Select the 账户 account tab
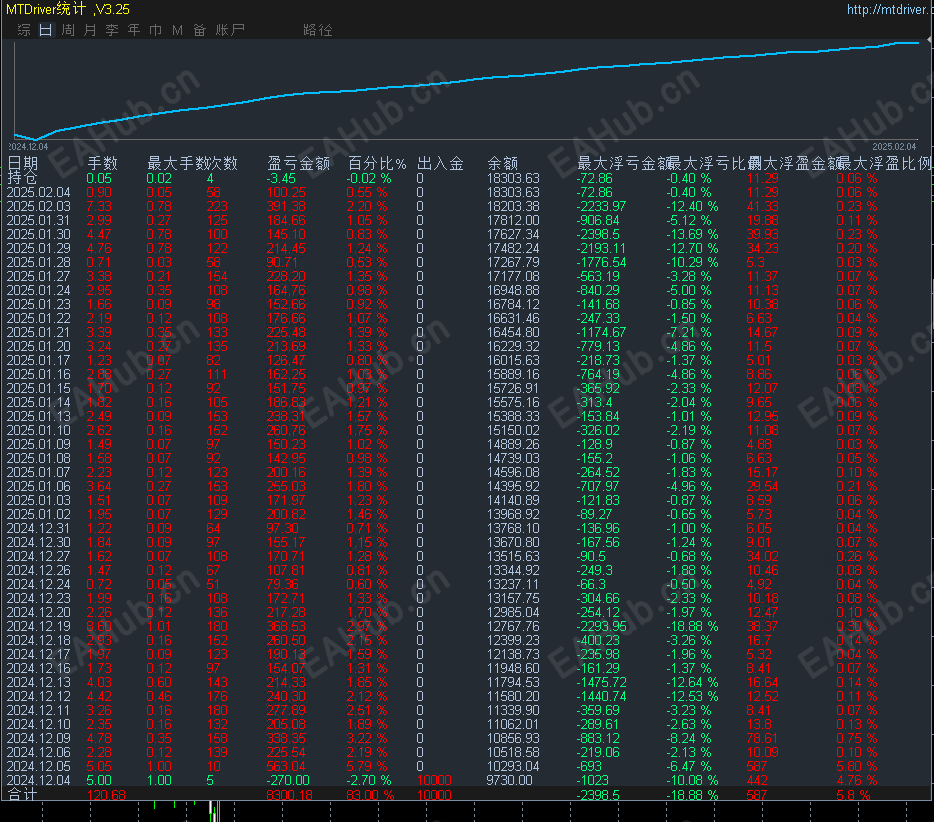This screenshot has height=822, width=934. click(230, 30)
